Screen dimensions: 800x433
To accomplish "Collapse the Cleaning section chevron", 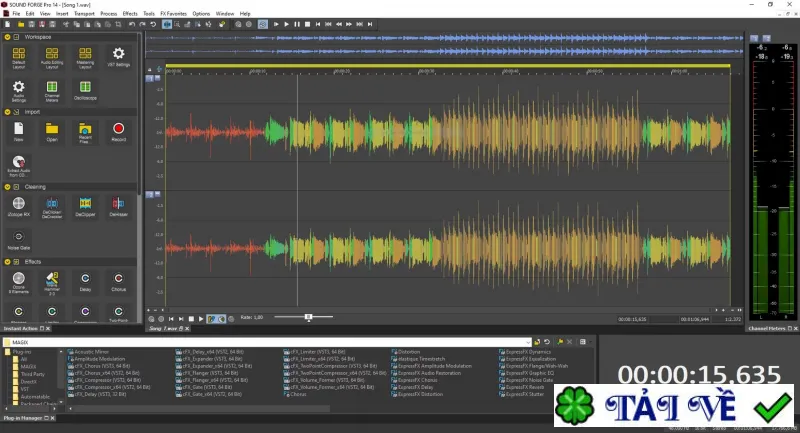I will tap(7, 187).
